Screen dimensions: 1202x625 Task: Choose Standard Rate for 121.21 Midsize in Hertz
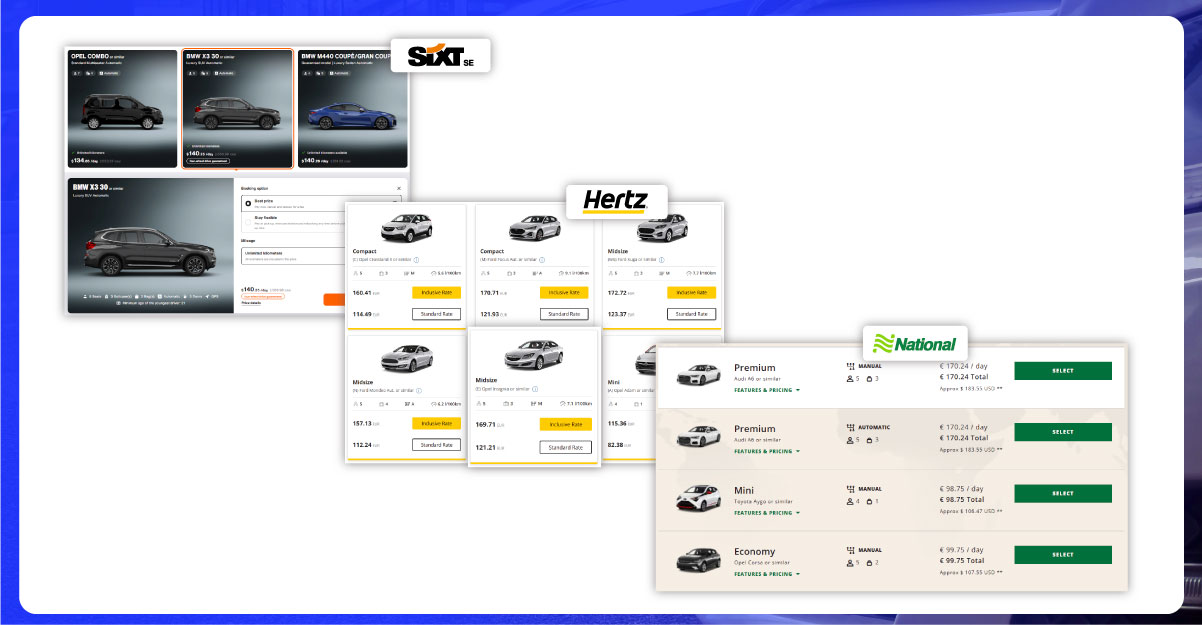pyautogui.click(x=565, y=447)
